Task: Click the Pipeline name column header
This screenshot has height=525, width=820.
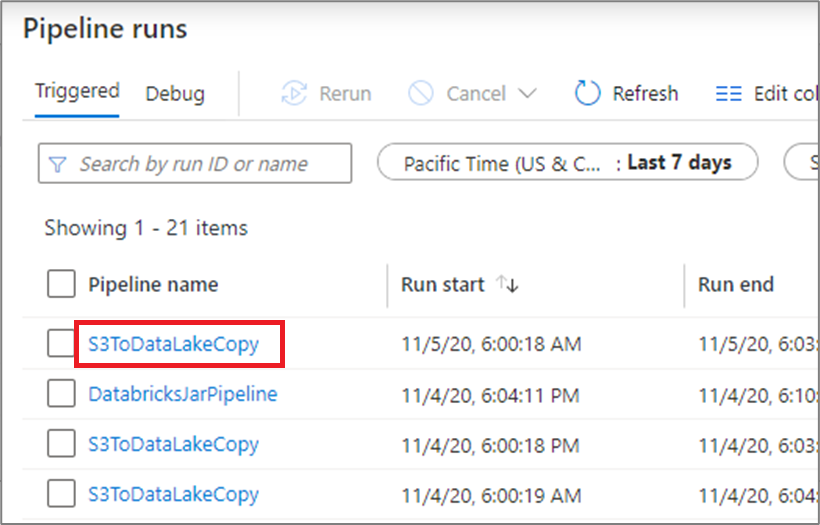Action: click(x=153, y=285)
